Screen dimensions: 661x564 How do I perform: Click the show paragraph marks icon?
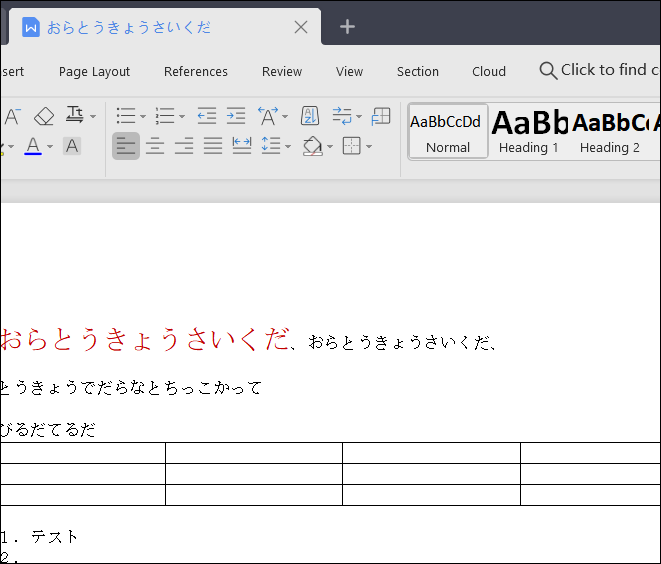(x=342, y=116)
